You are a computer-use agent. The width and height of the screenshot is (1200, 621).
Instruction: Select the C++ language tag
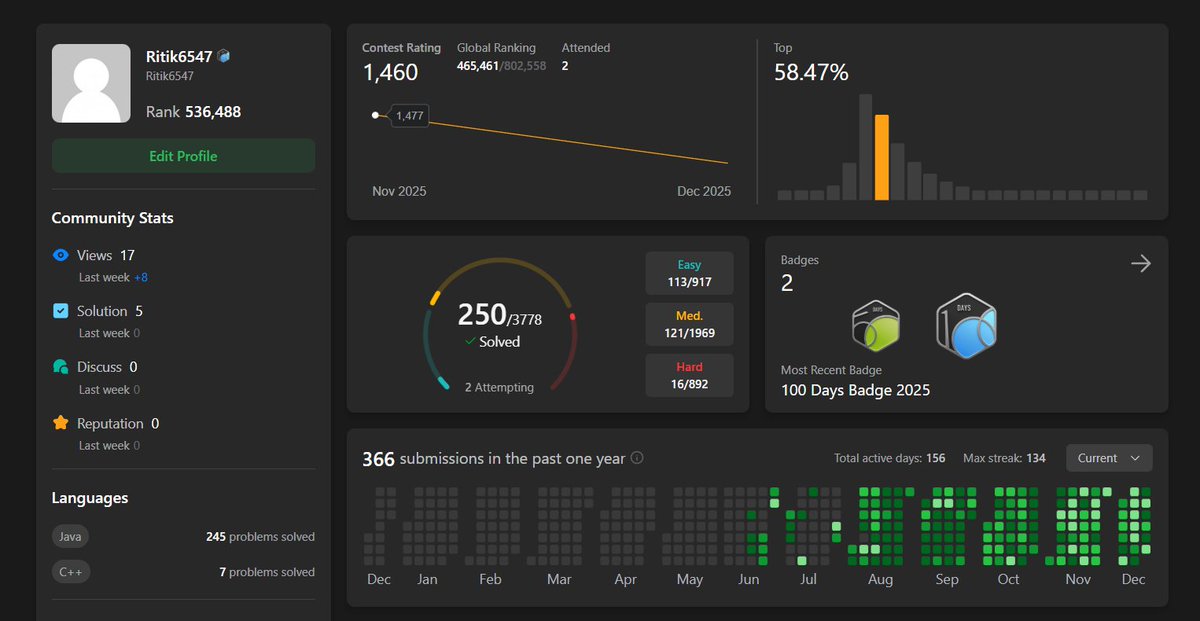point(71,572)
